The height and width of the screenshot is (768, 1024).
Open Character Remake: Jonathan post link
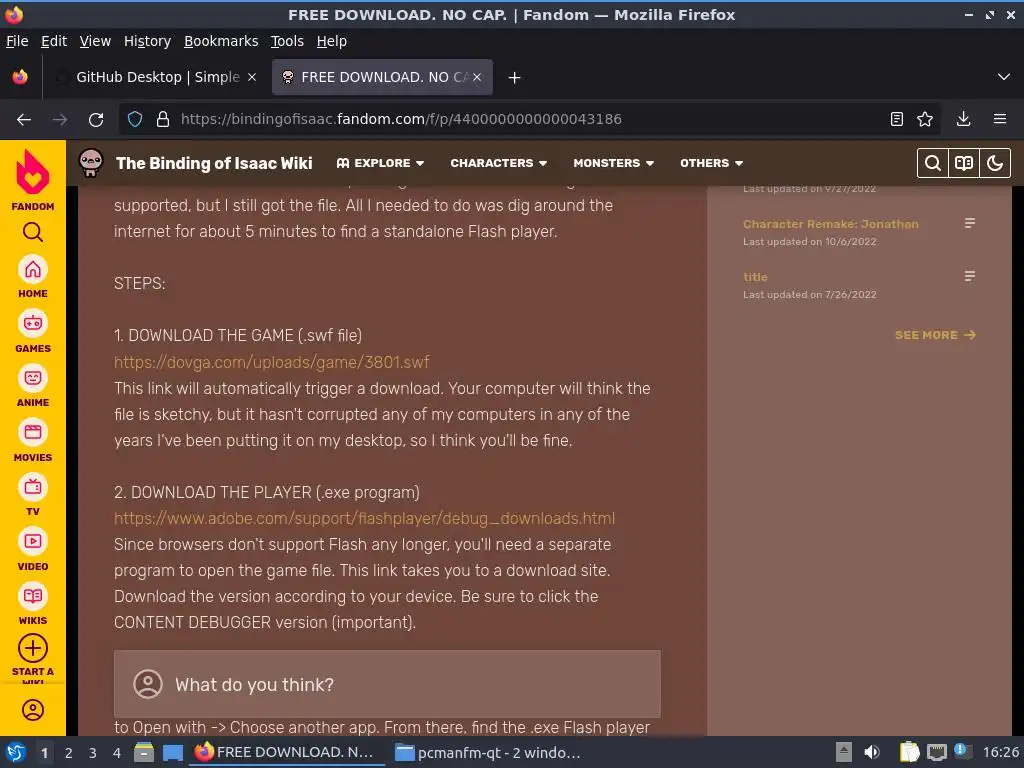pos(831,224)
